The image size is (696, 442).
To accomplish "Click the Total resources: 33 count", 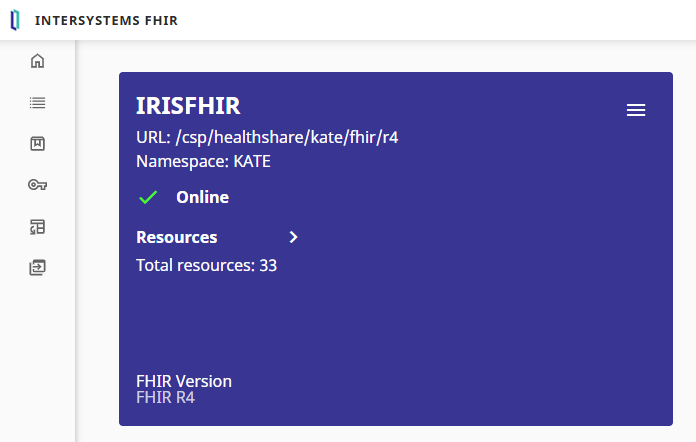I will click(x=206, y=265).
